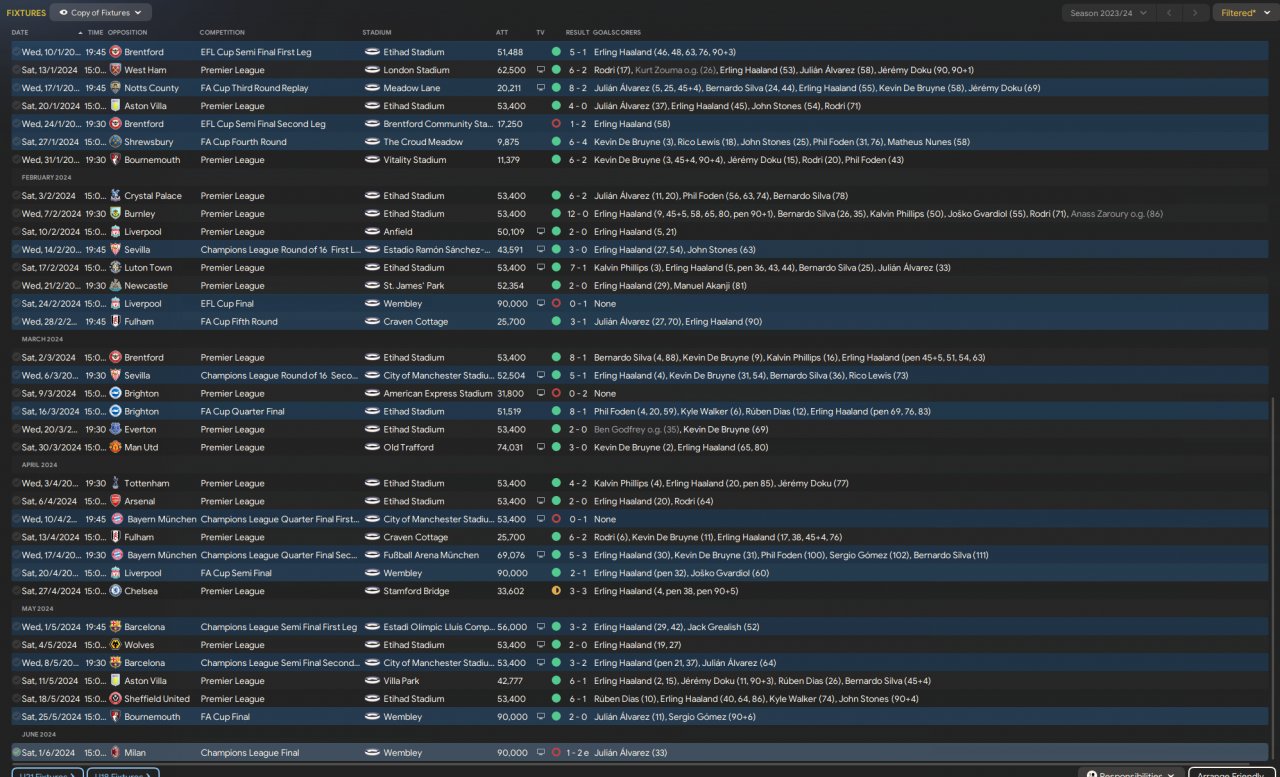1280x777 pixels.
Task: Click the stadium icon beside Villa Park
Action: pos(372,681)
